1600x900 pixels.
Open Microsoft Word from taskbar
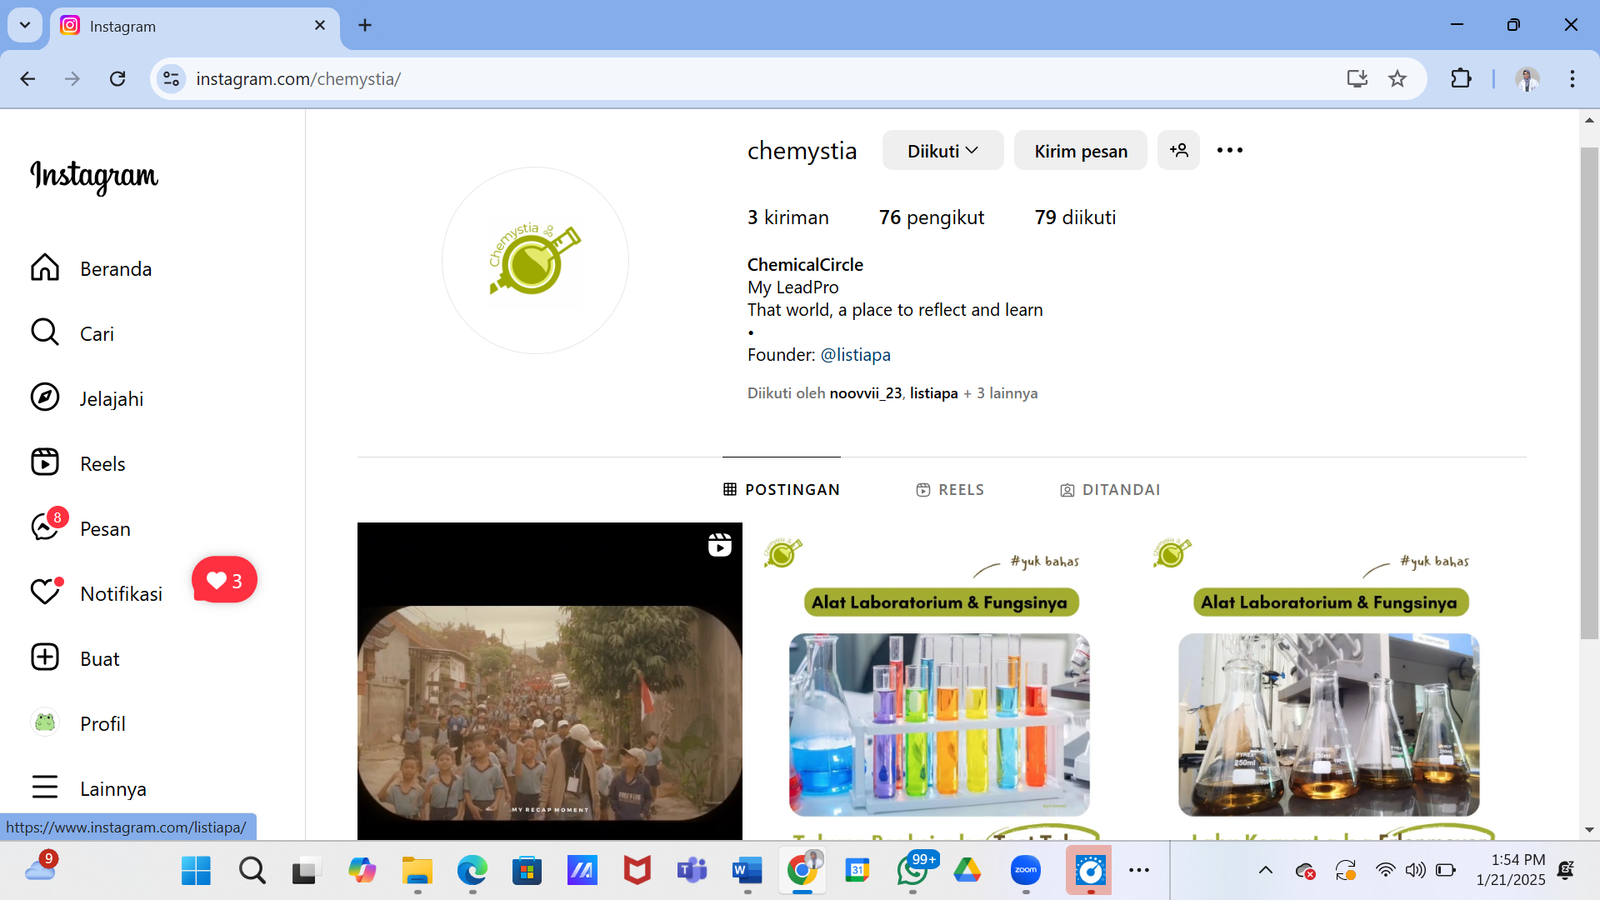[747, 871]
